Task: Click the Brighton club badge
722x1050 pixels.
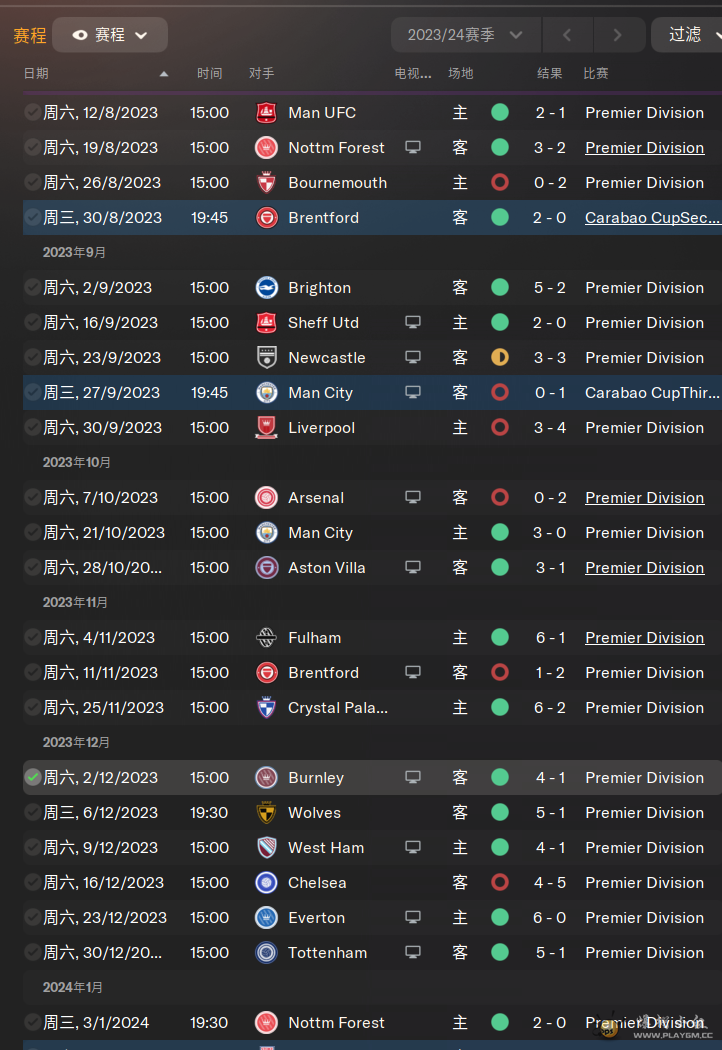Action: tap(267, 287)
